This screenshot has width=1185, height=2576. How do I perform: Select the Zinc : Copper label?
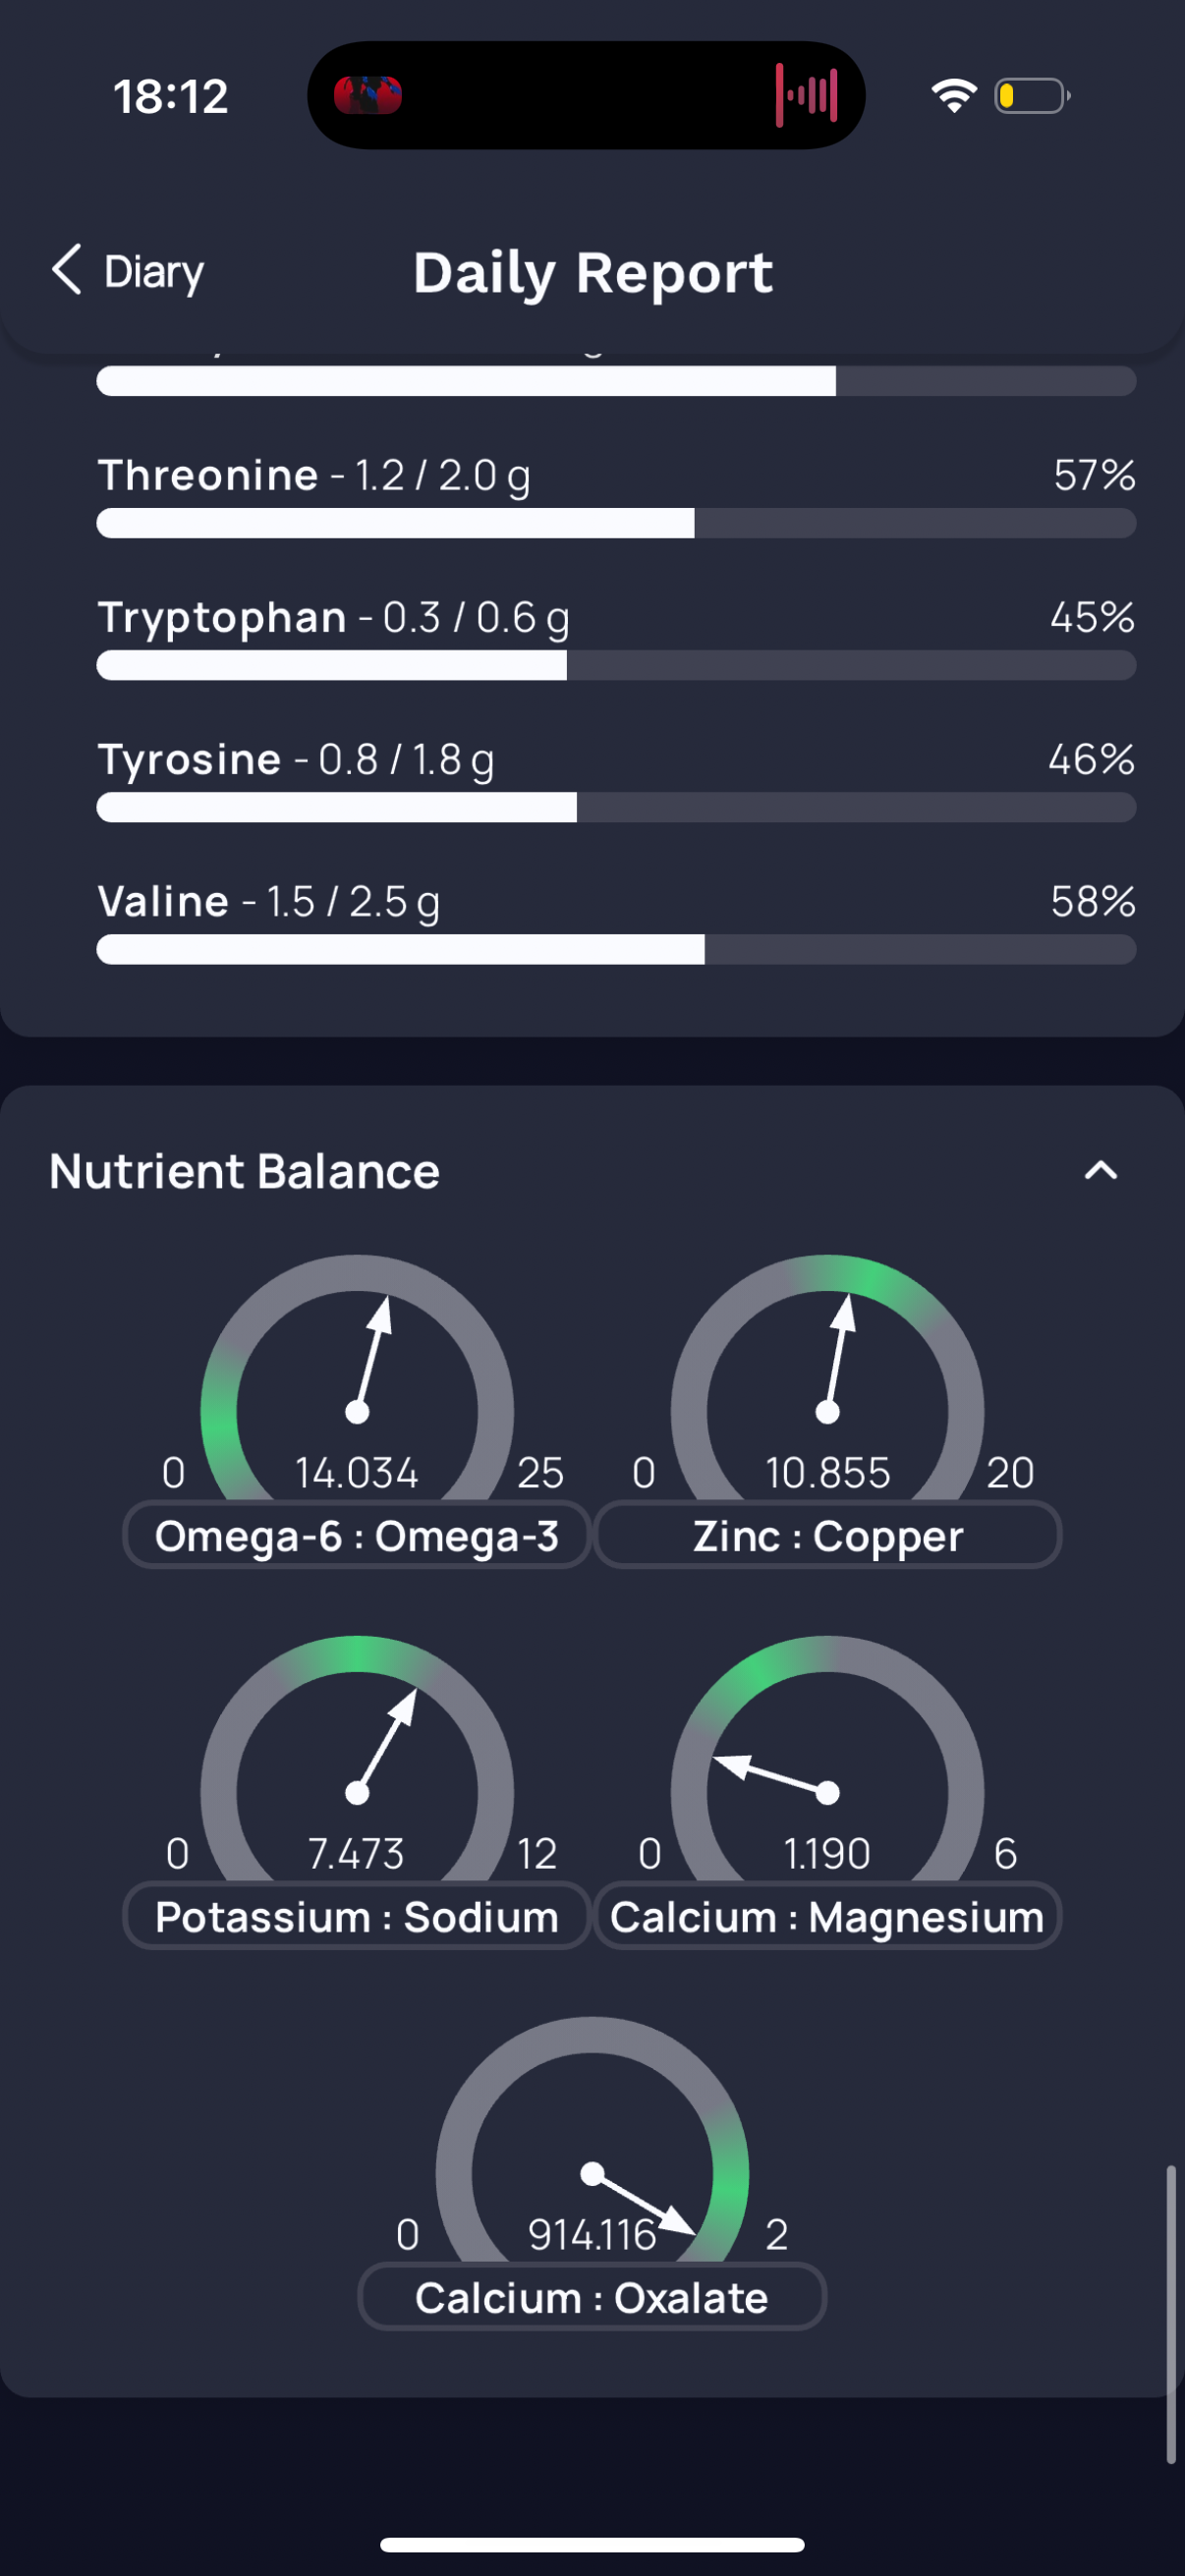828,1535
